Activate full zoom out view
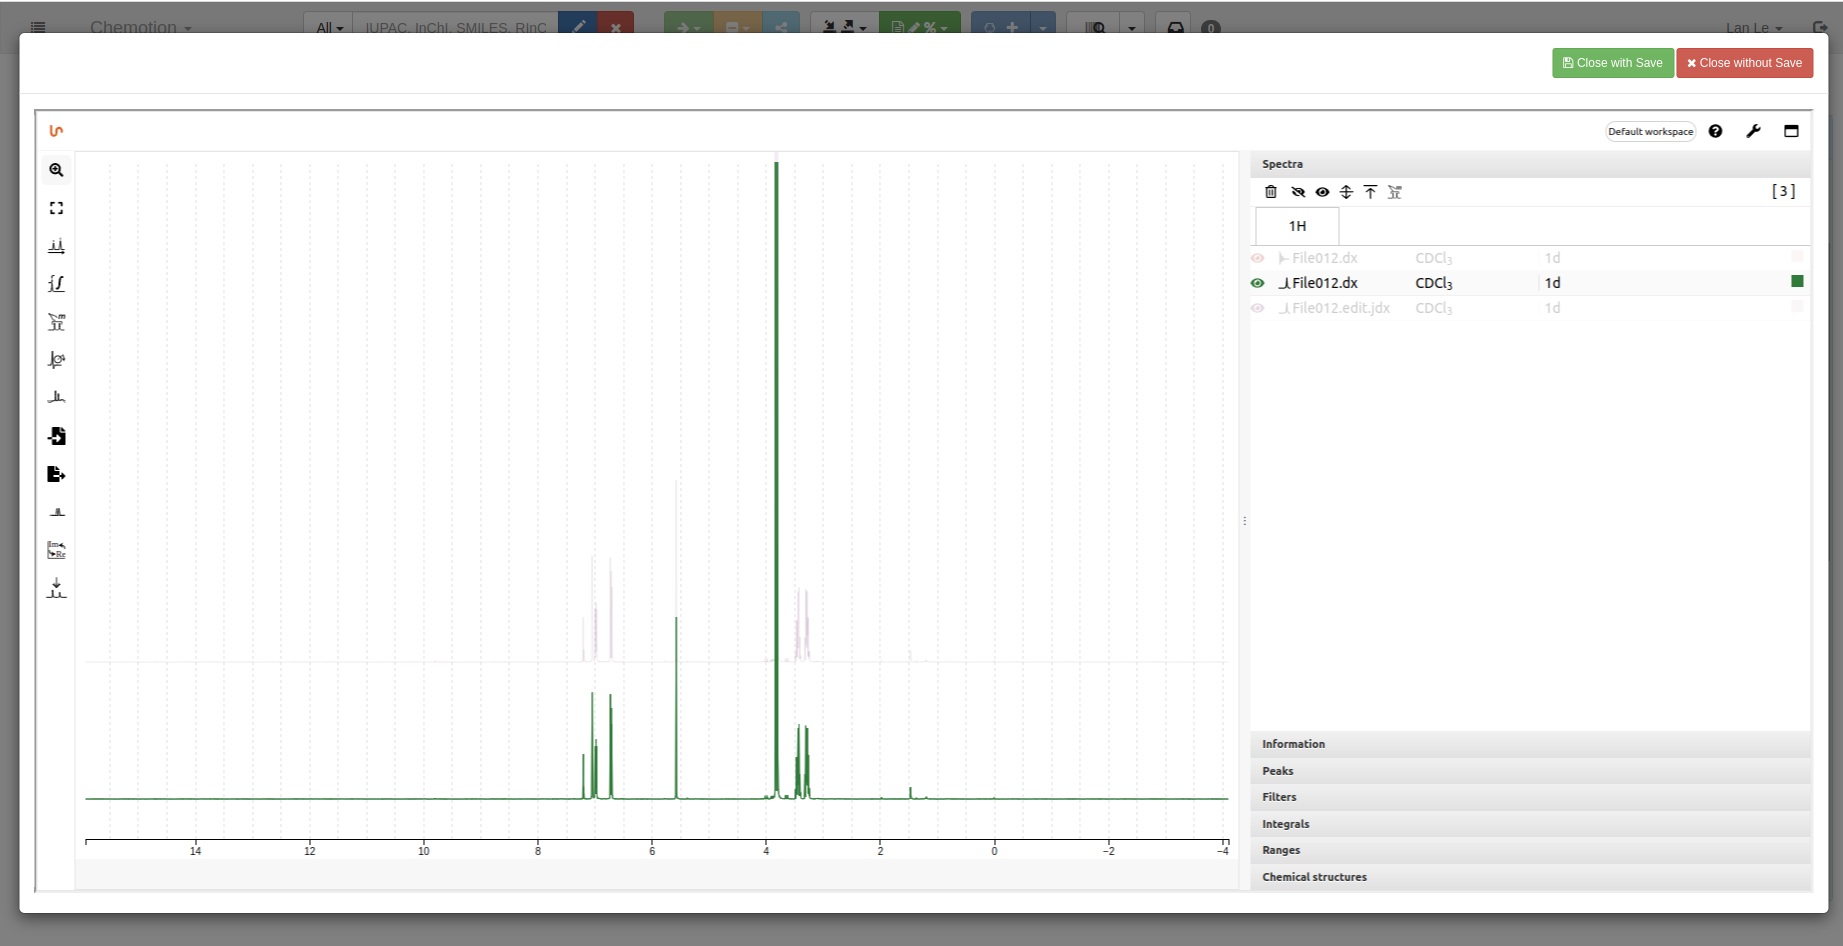 tap(56, 207)
